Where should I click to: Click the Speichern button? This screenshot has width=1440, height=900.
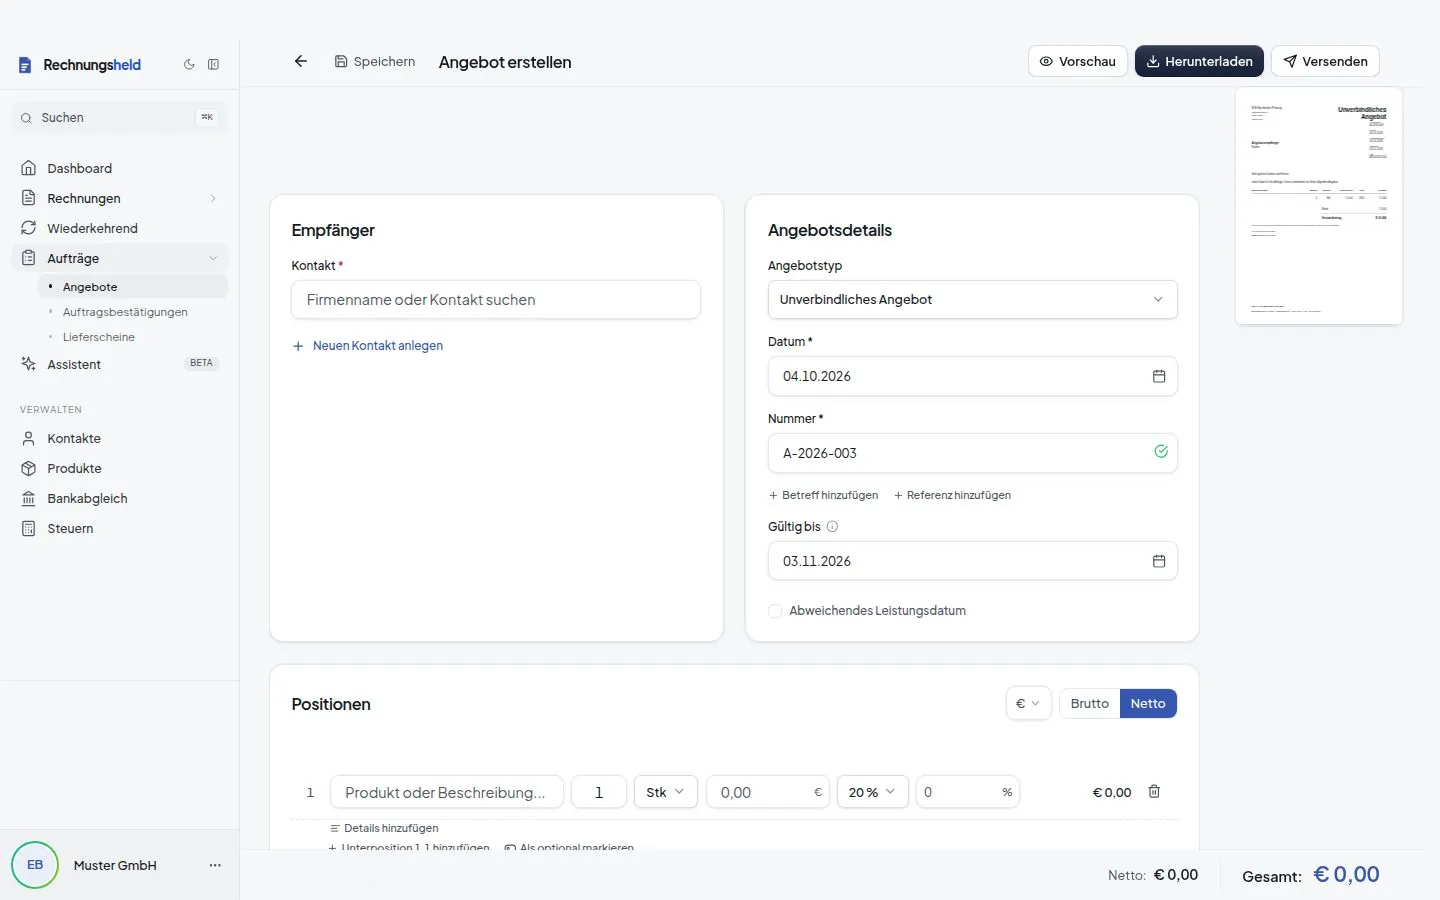tap(375, 61)
